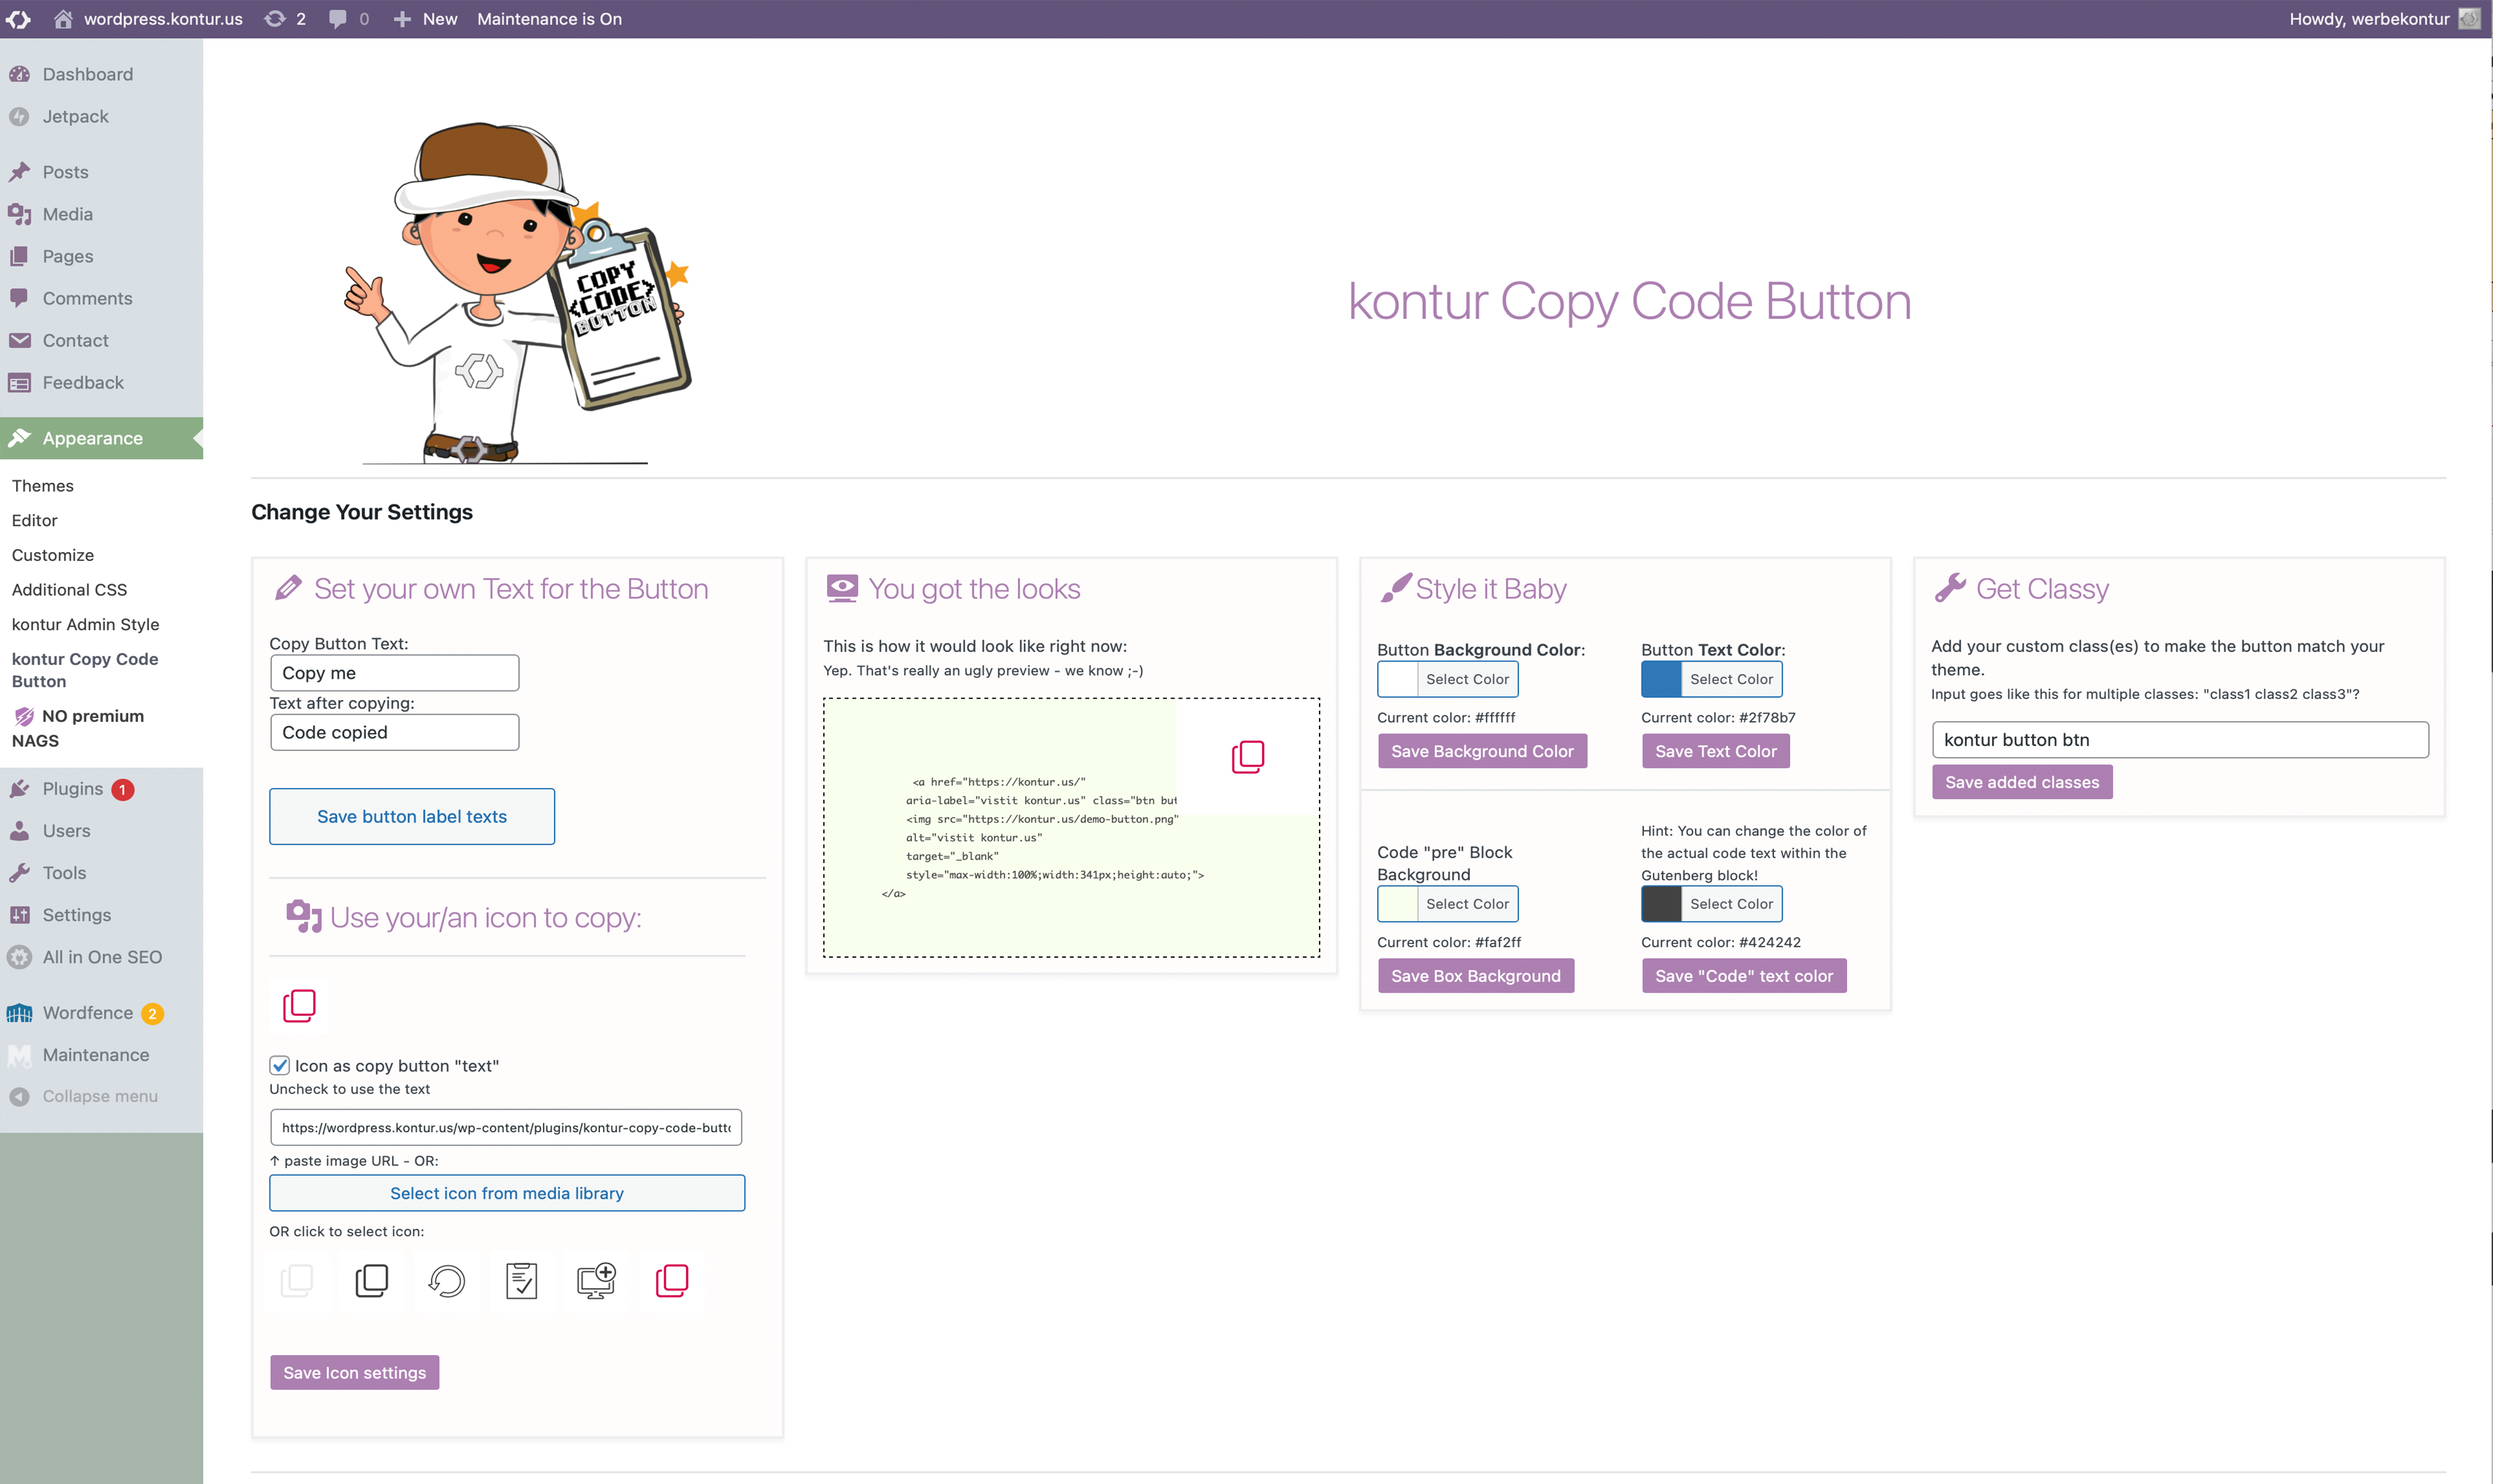Select the faded gray copy icon
Screen dimensions: 2493x1484
[297, 1280]
